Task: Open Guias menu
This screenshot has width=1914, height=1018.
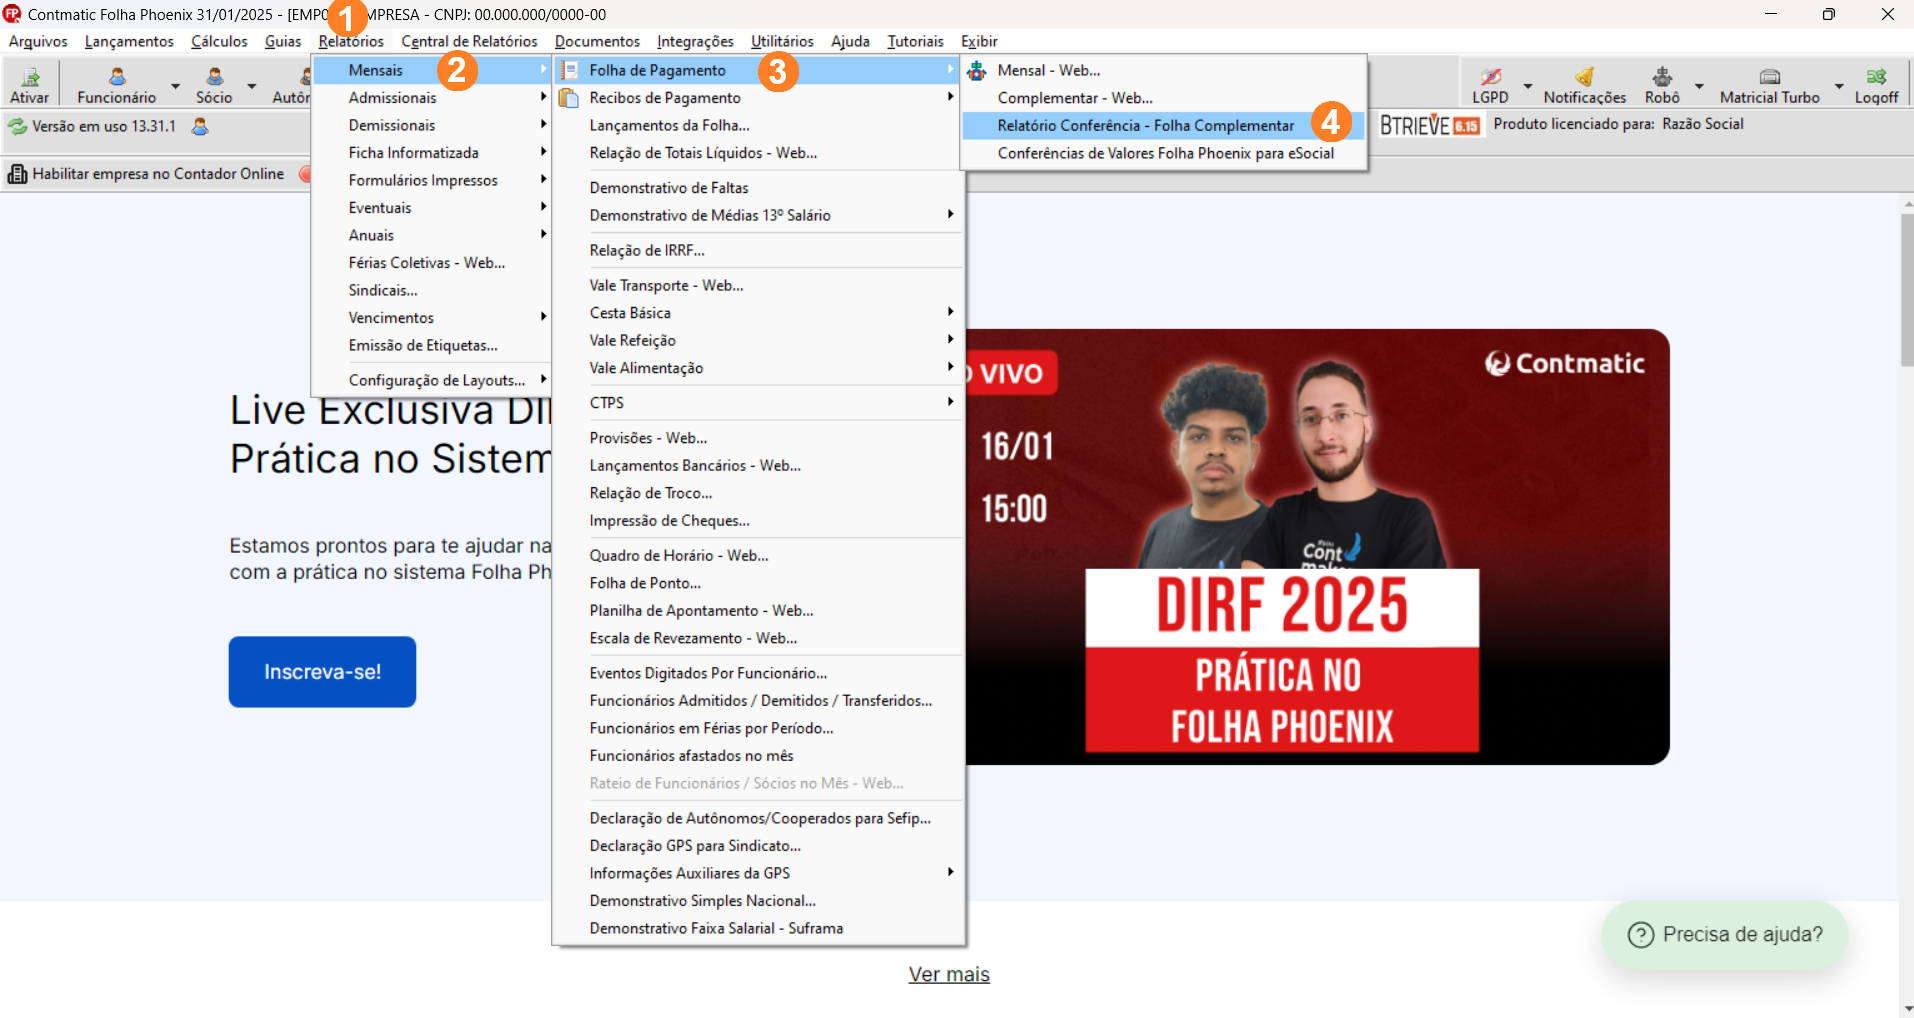Action: click(283, 41)
